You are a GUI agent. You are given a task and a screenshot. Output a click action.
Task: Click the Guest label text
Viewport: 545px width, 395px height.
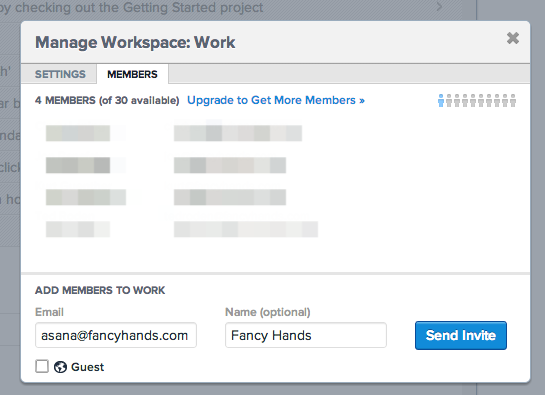(x=87, y=367)
